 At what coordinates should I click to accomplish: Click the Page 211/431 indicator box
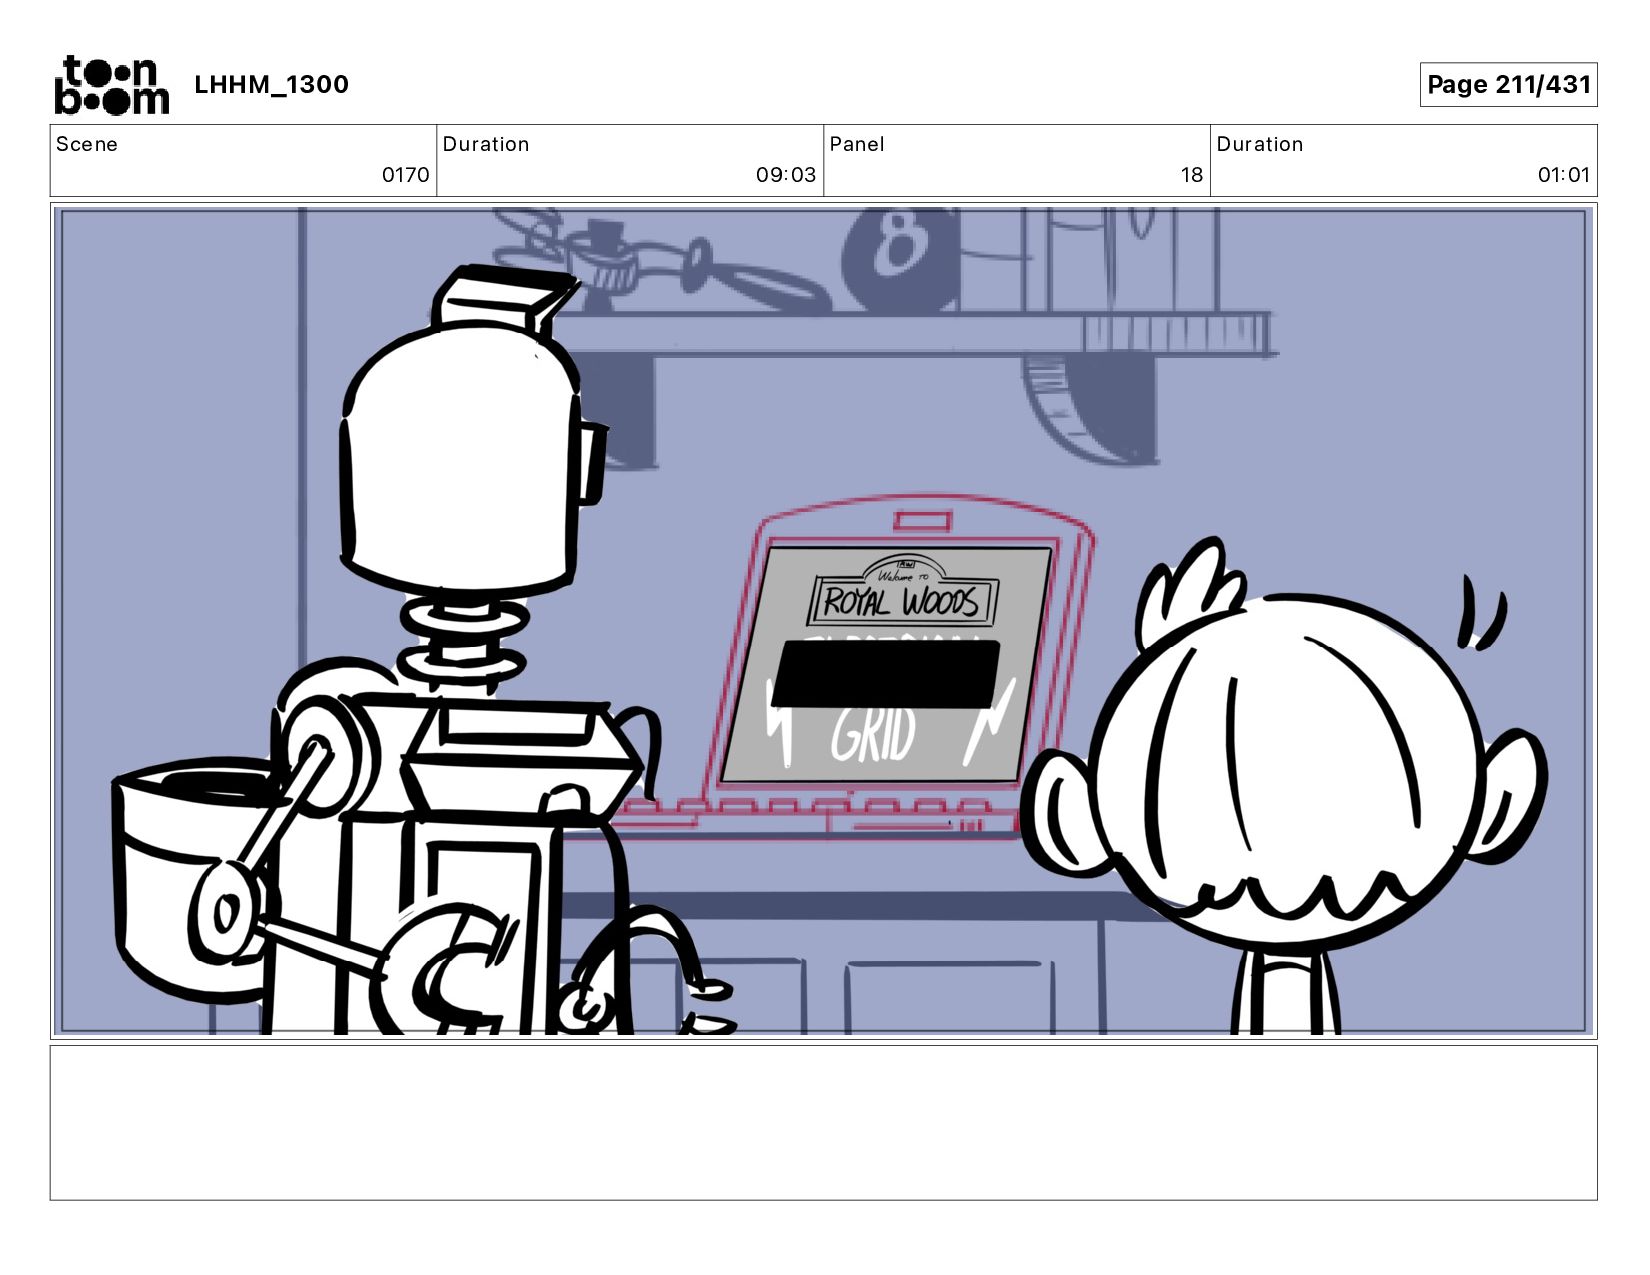pos(1508,84)
